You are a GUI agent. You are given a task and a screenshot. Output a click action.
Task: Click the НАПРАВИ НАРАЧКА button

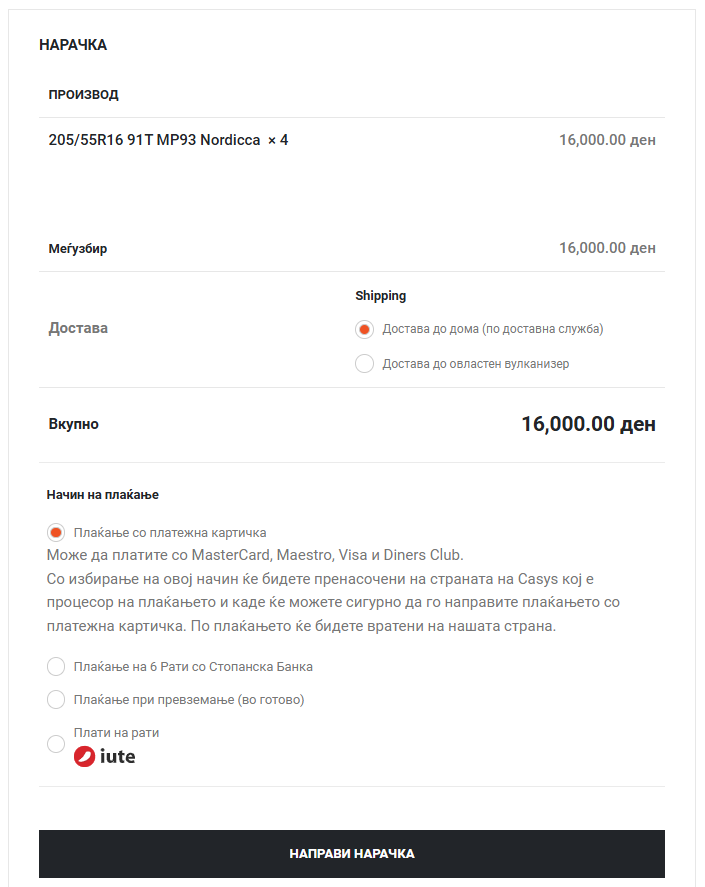coord(352,854)
